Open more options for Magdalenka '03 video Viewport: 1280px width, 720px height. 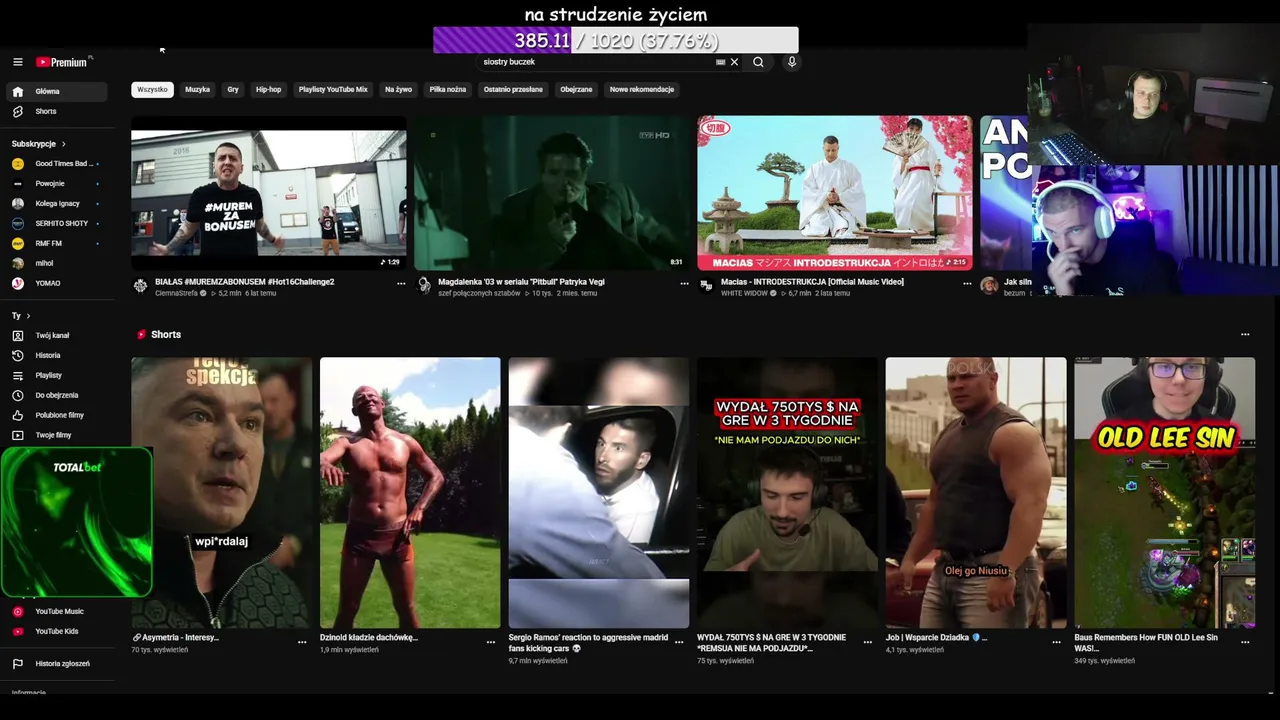point(684,284)
